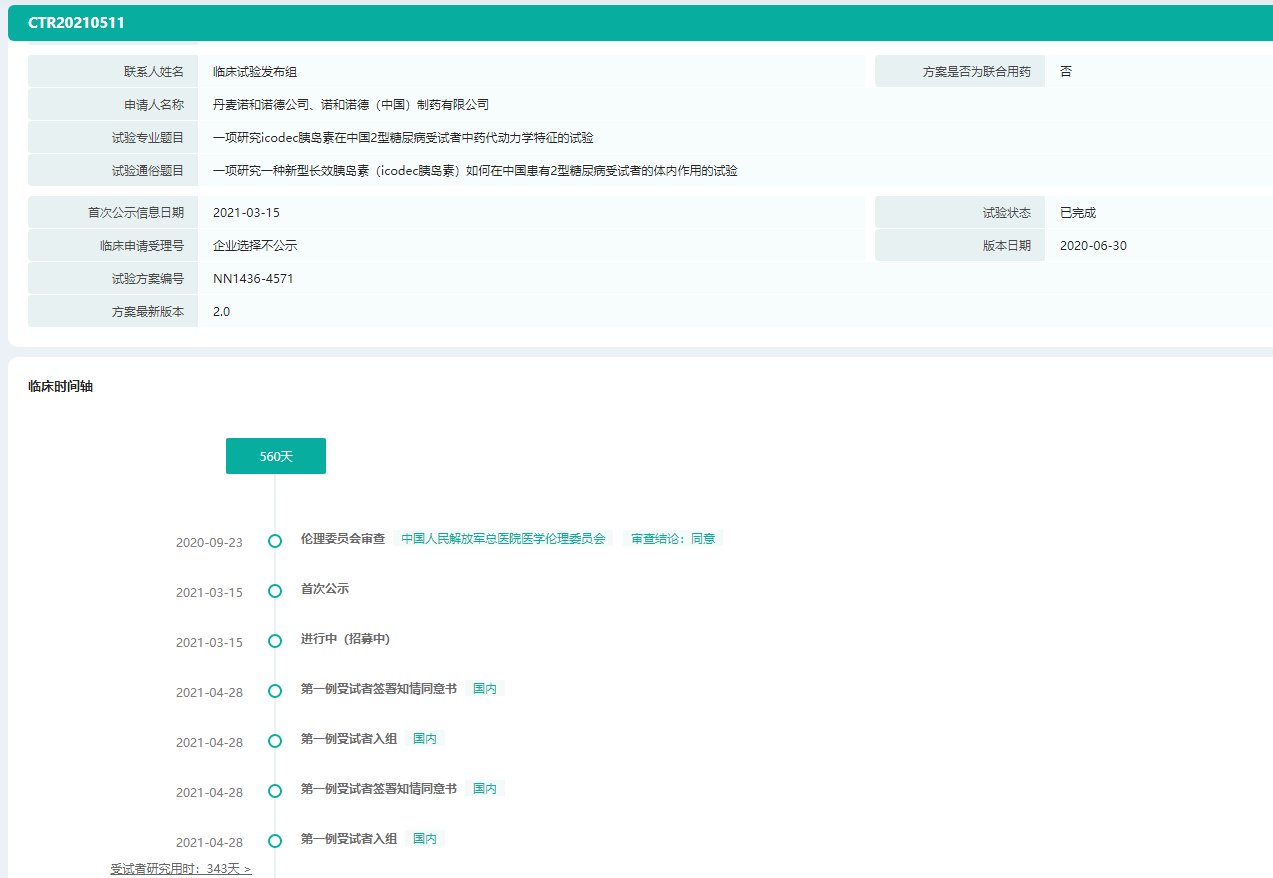
Task: Click the 试验专业题目 title text value
Action: [x=403, y=138]
